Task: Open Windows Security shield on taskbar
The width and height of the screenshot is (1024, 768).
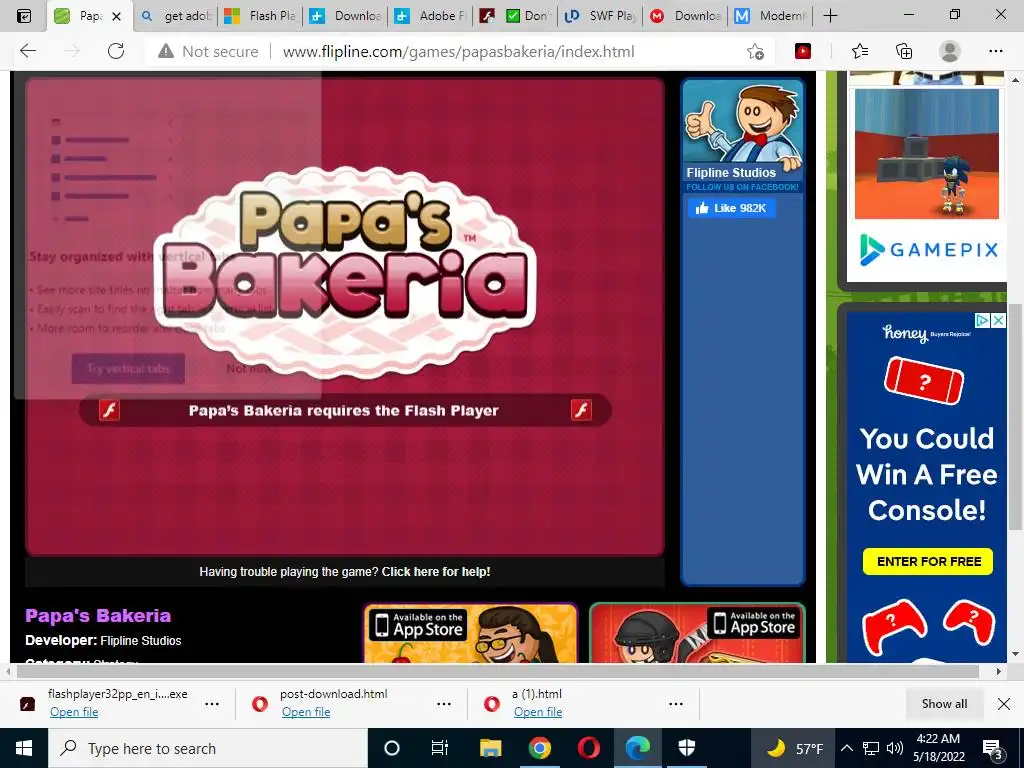Action: [x=686, y=748]
